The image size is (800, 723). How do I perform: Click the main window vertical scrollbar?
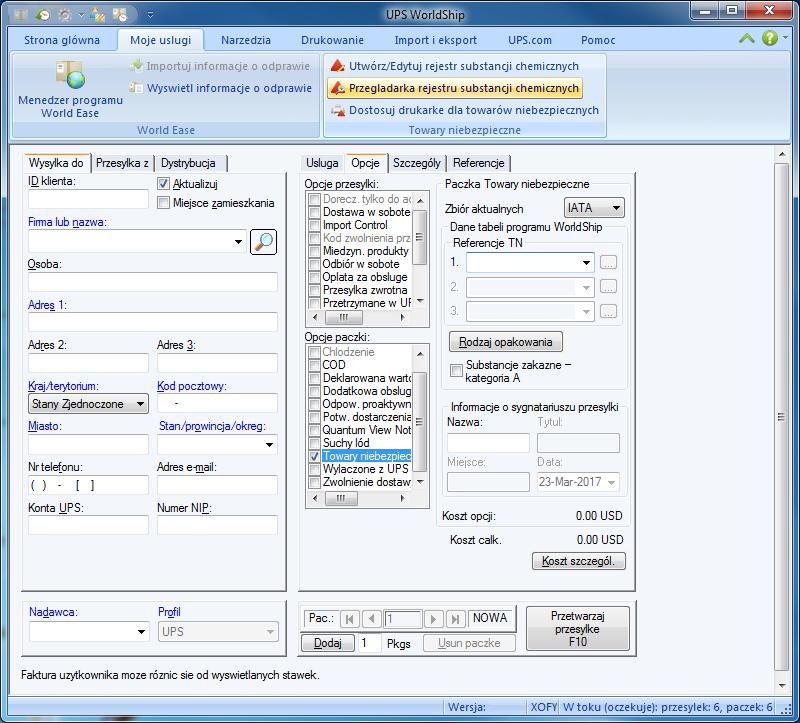(781, 416)
